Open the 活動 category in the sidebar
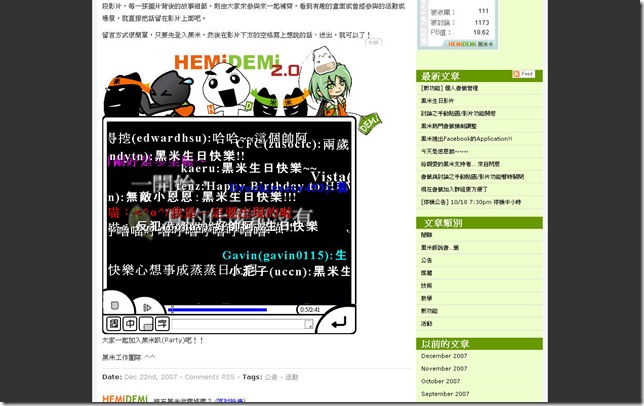The width and height of the screenshot is (644, 406). coord(426,323)
